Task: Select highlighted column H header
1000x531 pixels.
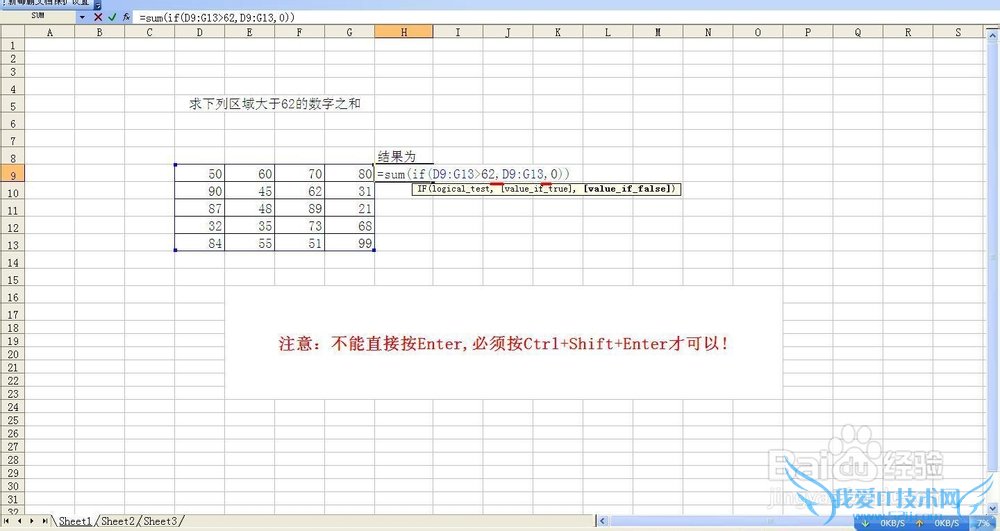Action: click(x=404, y=32)
